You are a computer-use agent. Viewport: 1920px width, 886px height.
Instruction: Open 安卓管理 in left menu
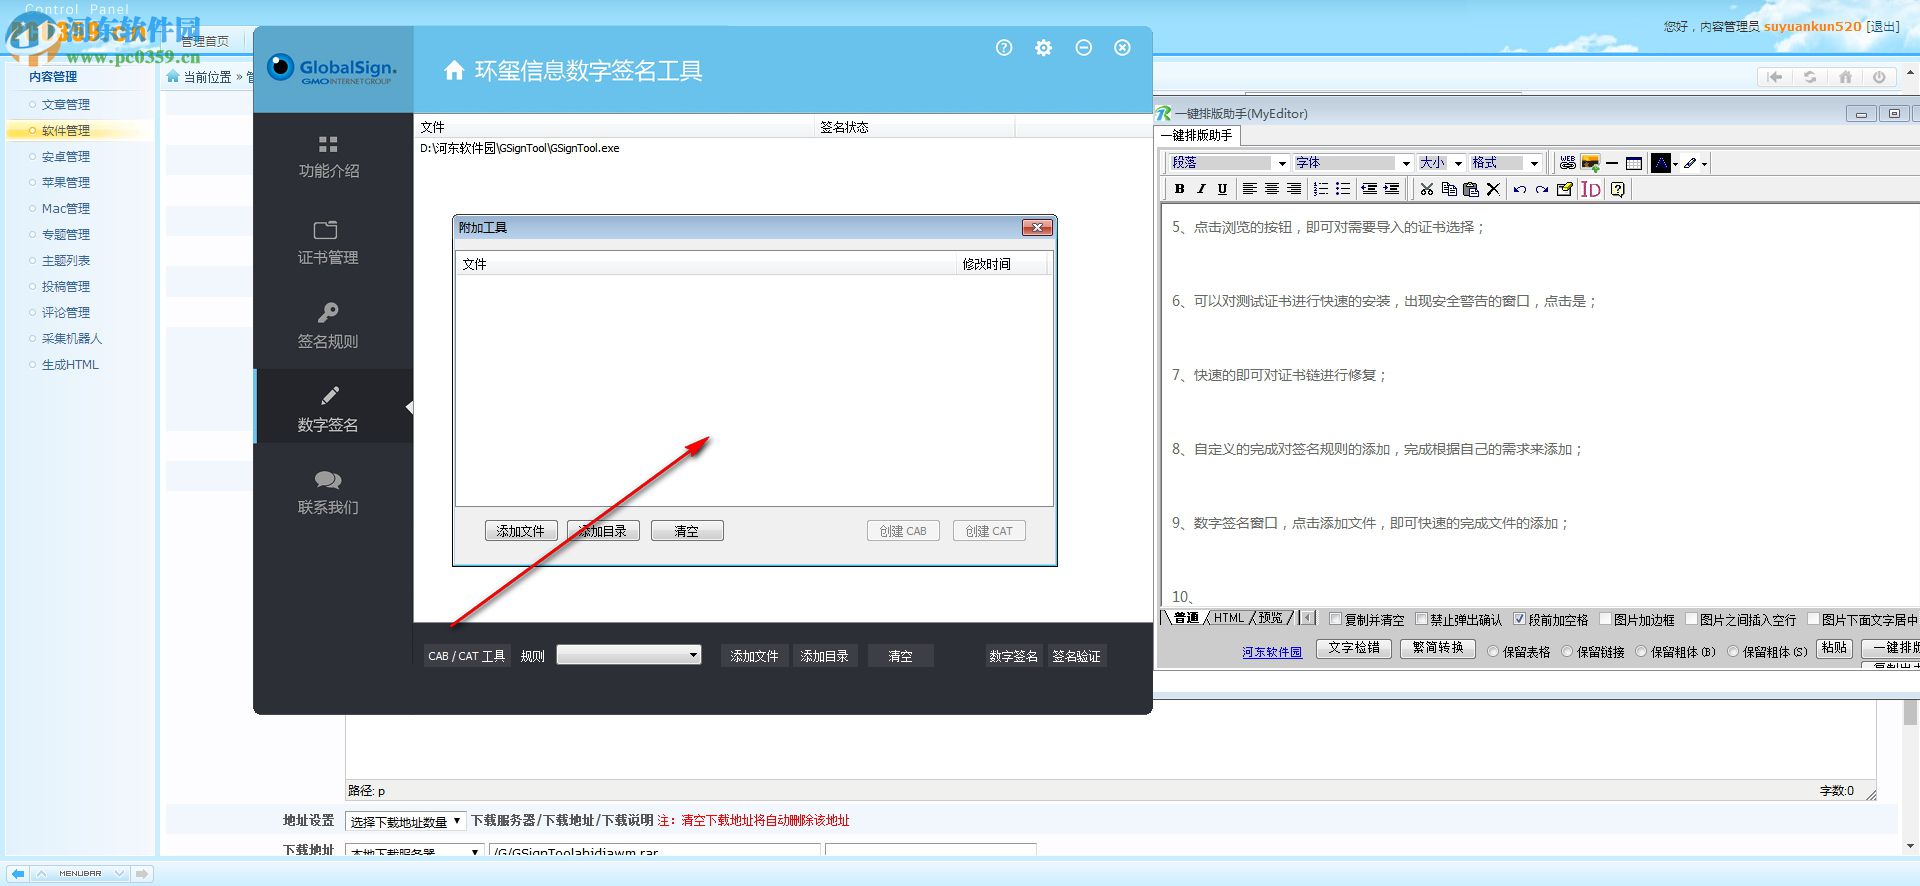click(66, 157)
